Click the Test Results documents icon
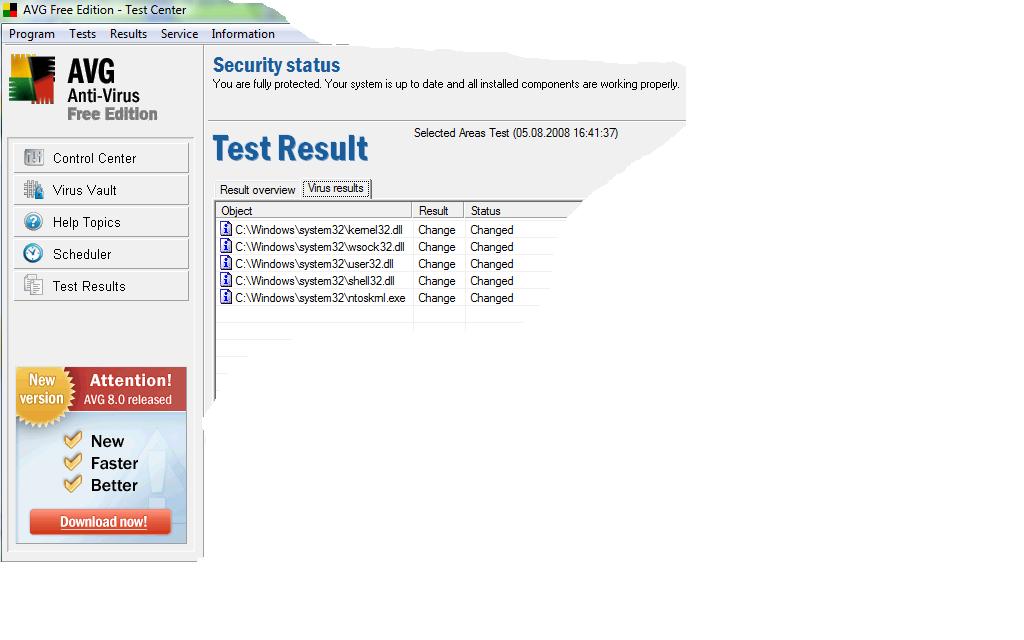This screenshot has height=640, width=1024. coord(33,286)
